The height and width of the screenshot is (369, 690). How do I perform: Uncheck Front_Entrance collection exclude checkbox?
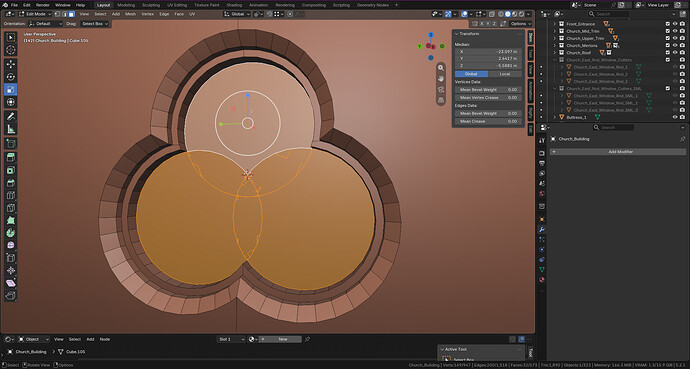point(668,24)
